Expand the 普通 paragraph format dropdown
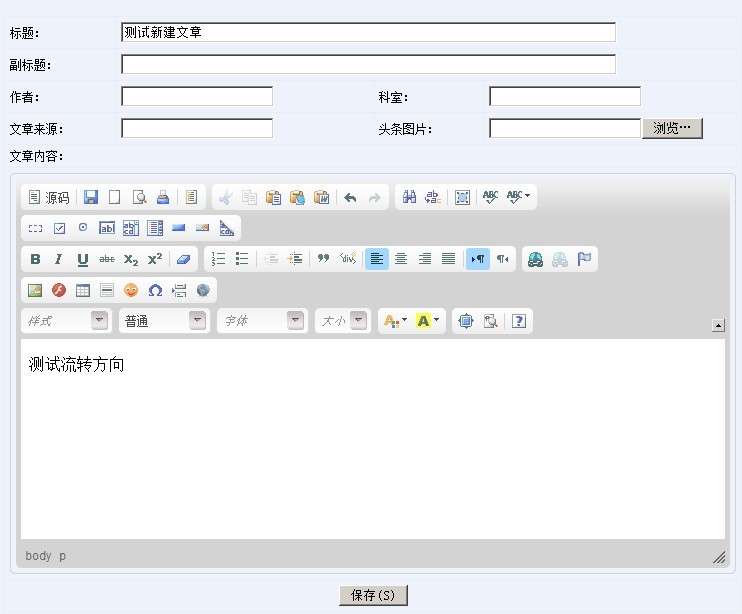 (163, 321)
